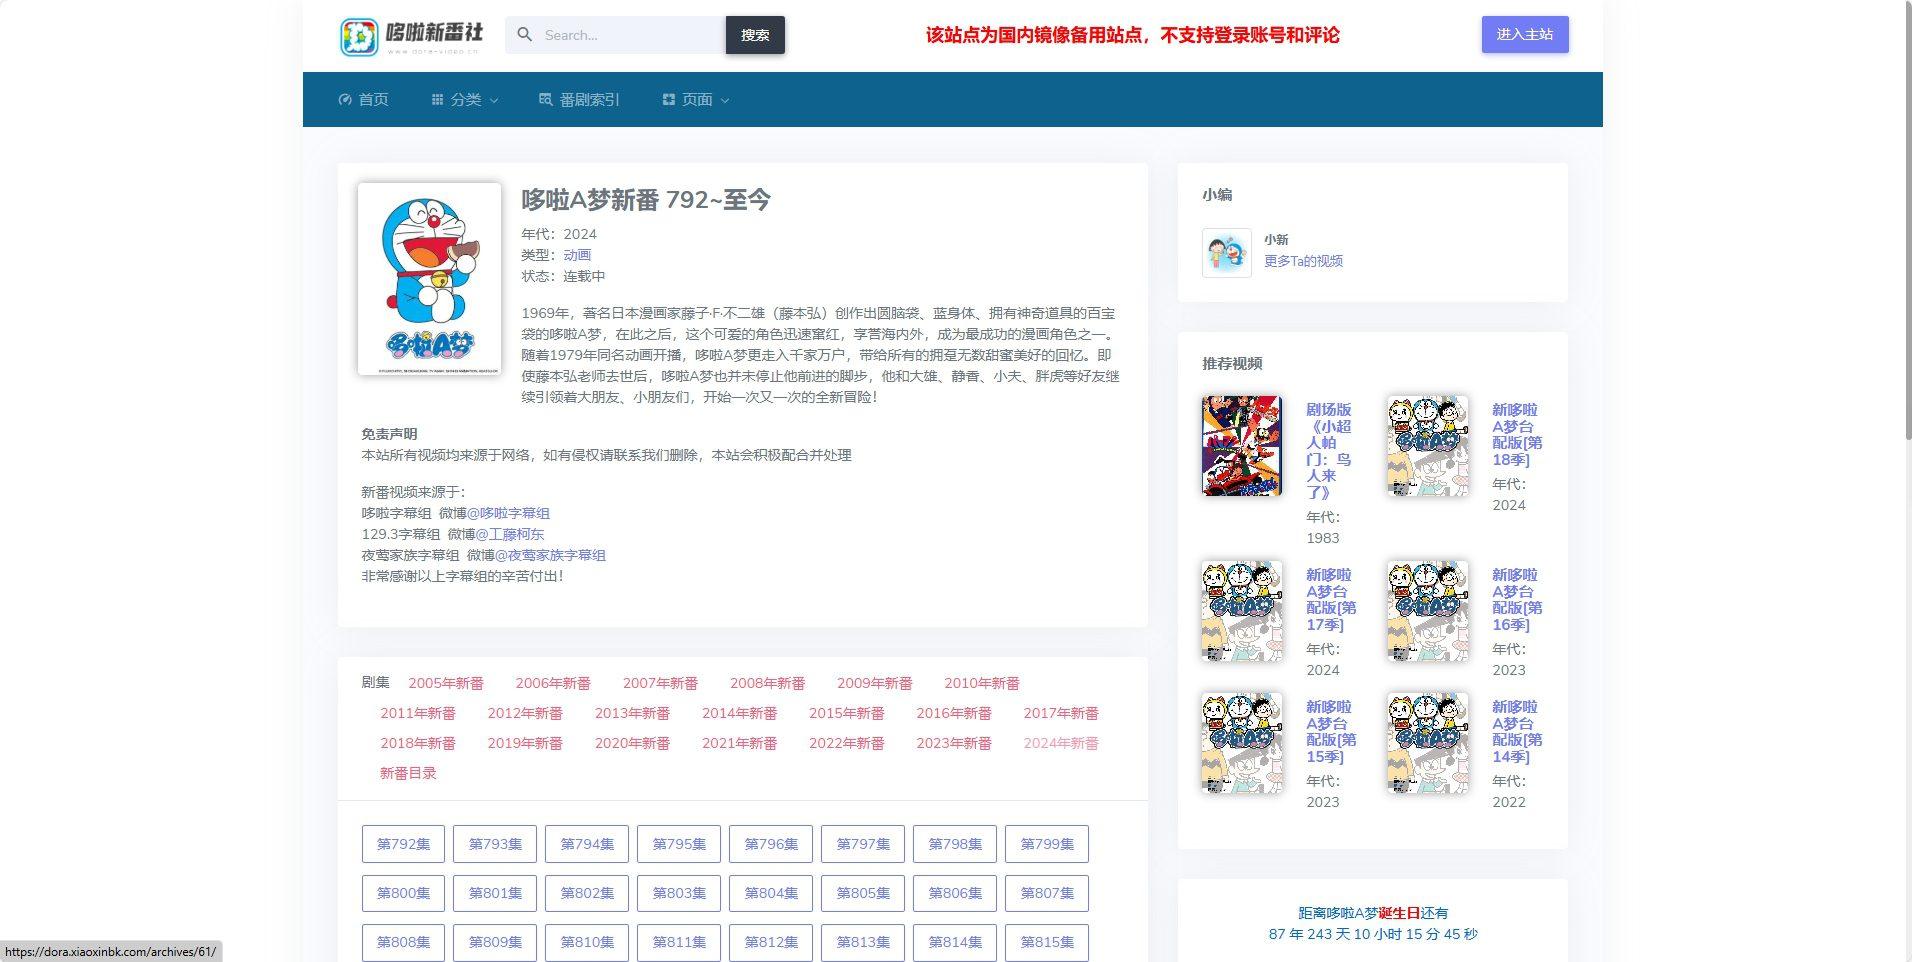Click the page icon beside 页面
Screen dimensions: 1912x962
click(667, 99)
